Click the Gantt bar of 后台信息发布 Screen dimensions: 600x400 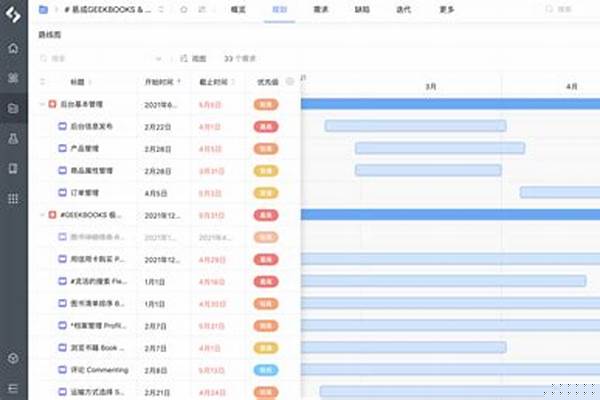[x=416, y=126]
